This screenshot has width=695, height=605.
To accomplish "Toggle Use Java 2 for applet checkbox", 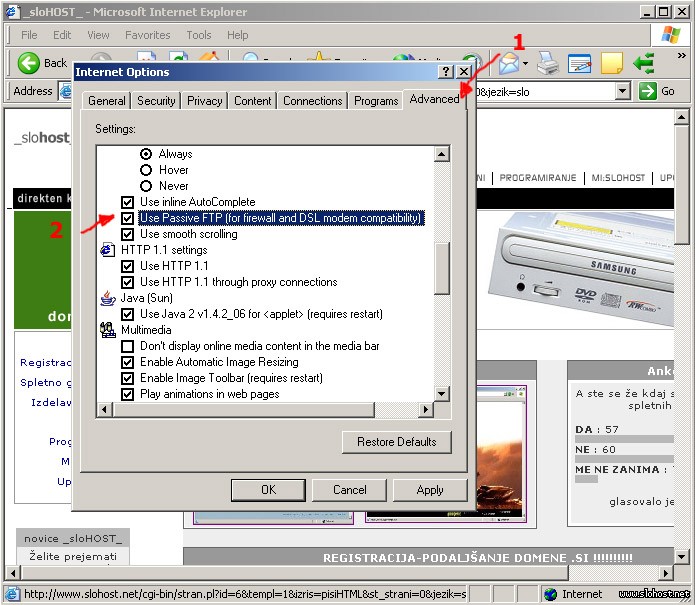I will (128, 314).
